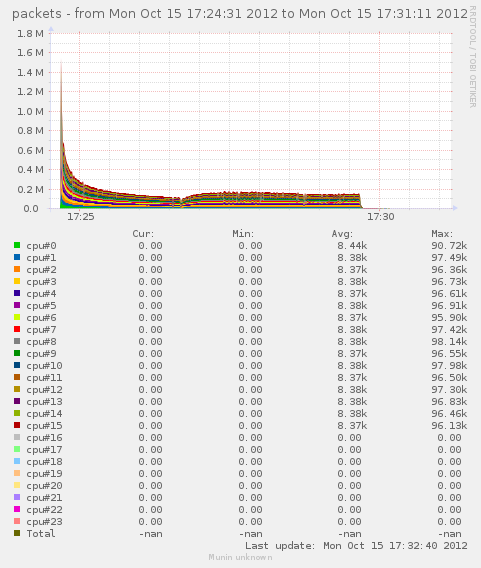Click the dark red cpu#15 swatch
The height and width of the screenshot is (568, 481).
[17, 425]
